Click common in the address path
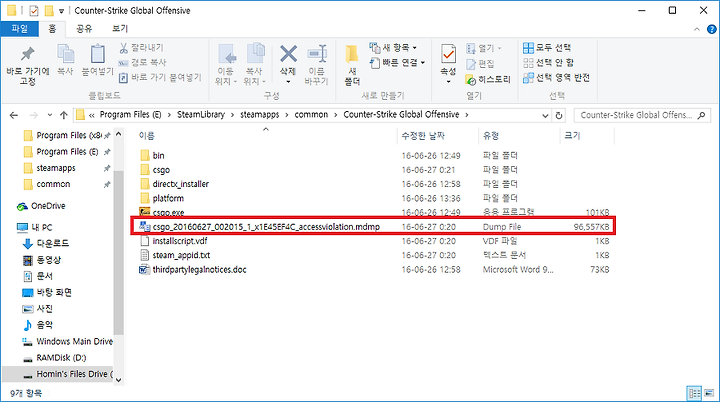The height and width of the screenshot is (402, 720). click(311, 115)
